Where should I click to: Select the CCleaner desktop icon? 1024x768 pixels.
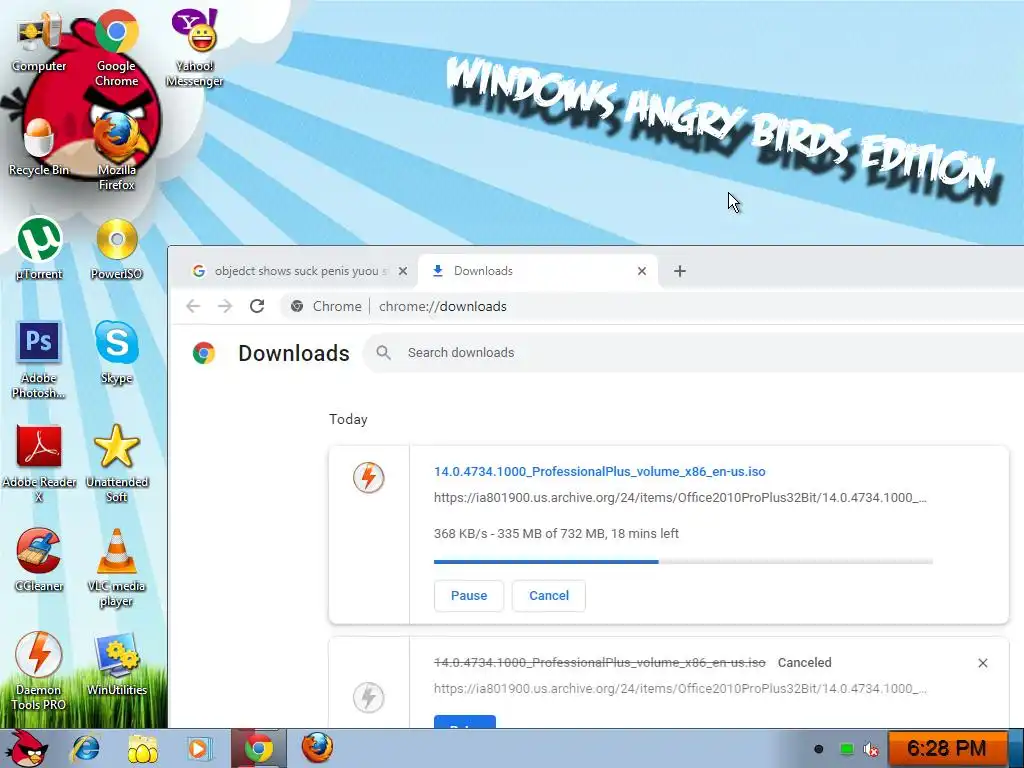(39, 560)
